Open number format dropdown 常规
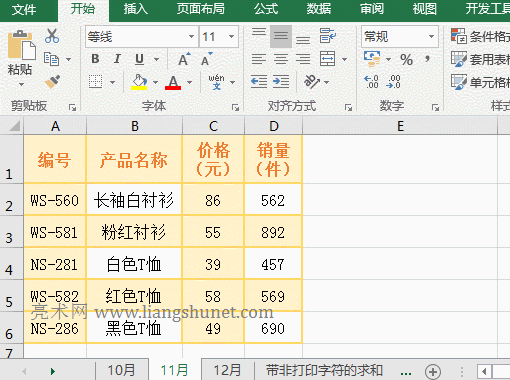The image size is (510, 380). point(431,36)
